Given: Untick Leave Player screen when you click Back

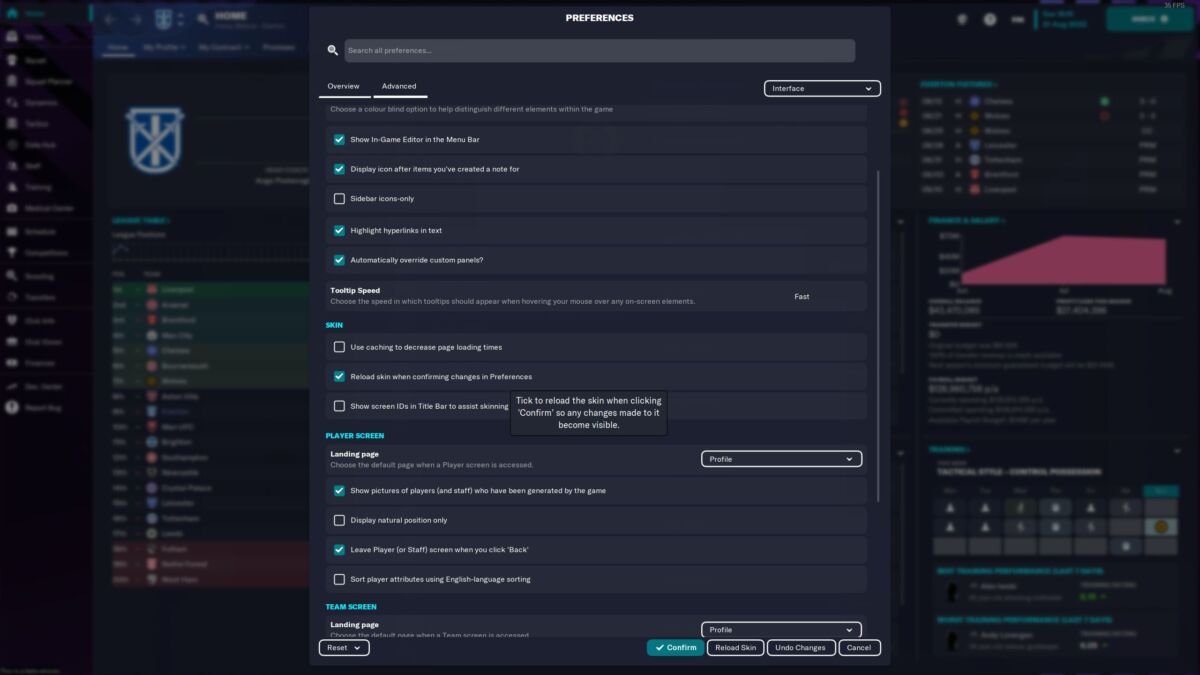Looking at the screenshot, I should pos(339,550).
